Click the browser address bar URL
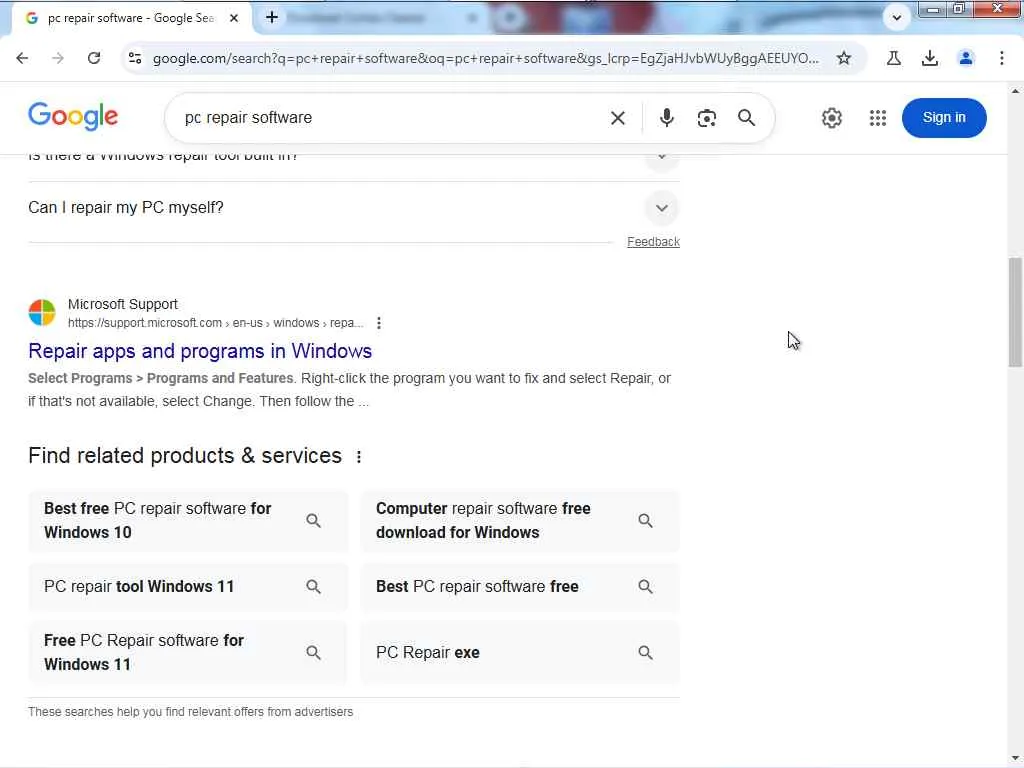The width and height of the screenshot is (1024, 768). tap(485, 58)
